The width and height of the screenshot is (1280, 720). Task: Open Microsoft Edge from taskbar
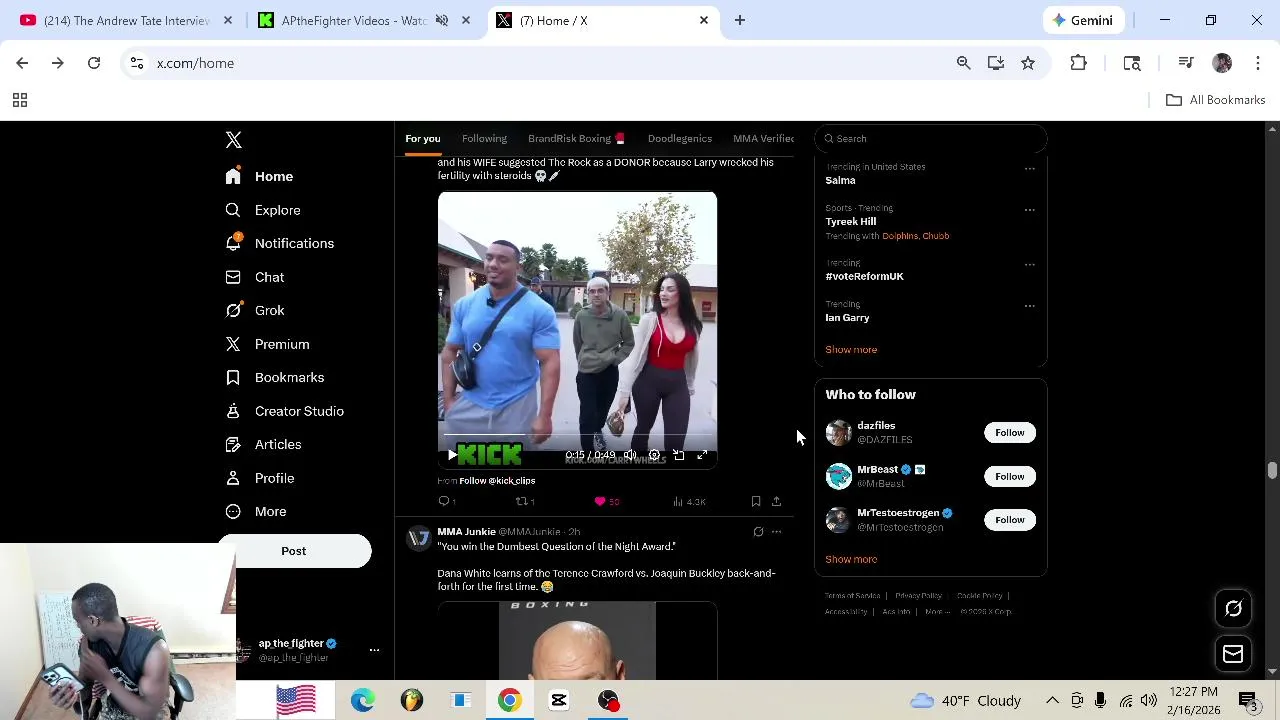coord(362,700)
